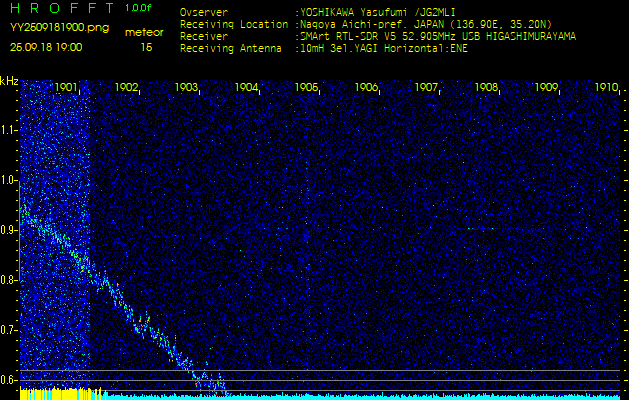Select the 26.09.18 19:00 timestamp
Screen dimensions: 629x400
pos(46,47)
